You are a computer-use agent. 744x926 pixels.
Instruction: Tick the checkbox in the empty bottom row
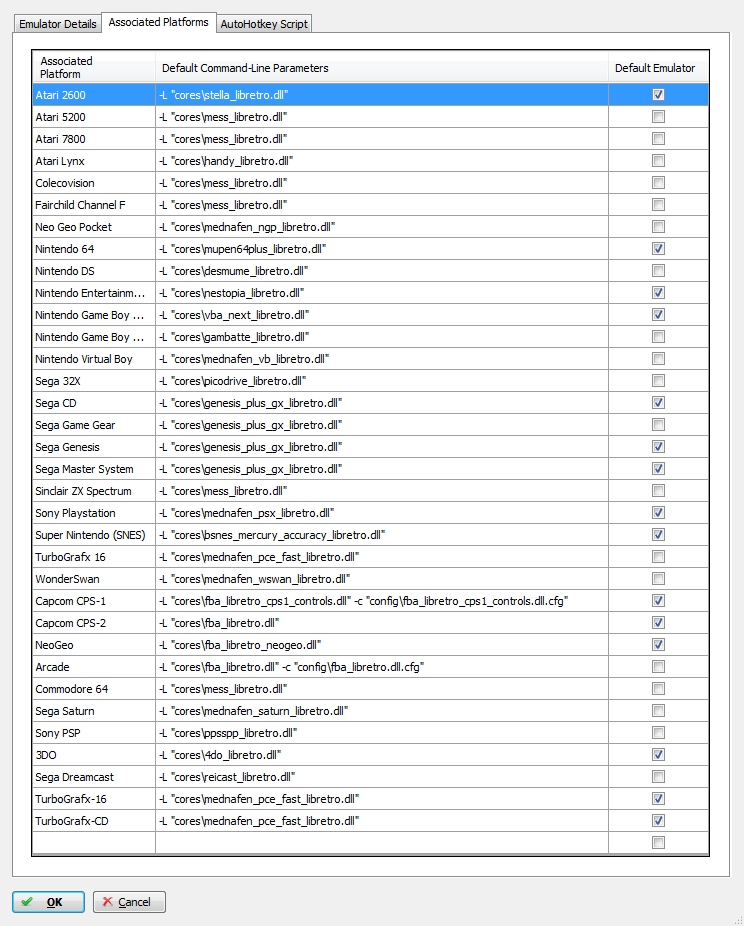[658, 843]
